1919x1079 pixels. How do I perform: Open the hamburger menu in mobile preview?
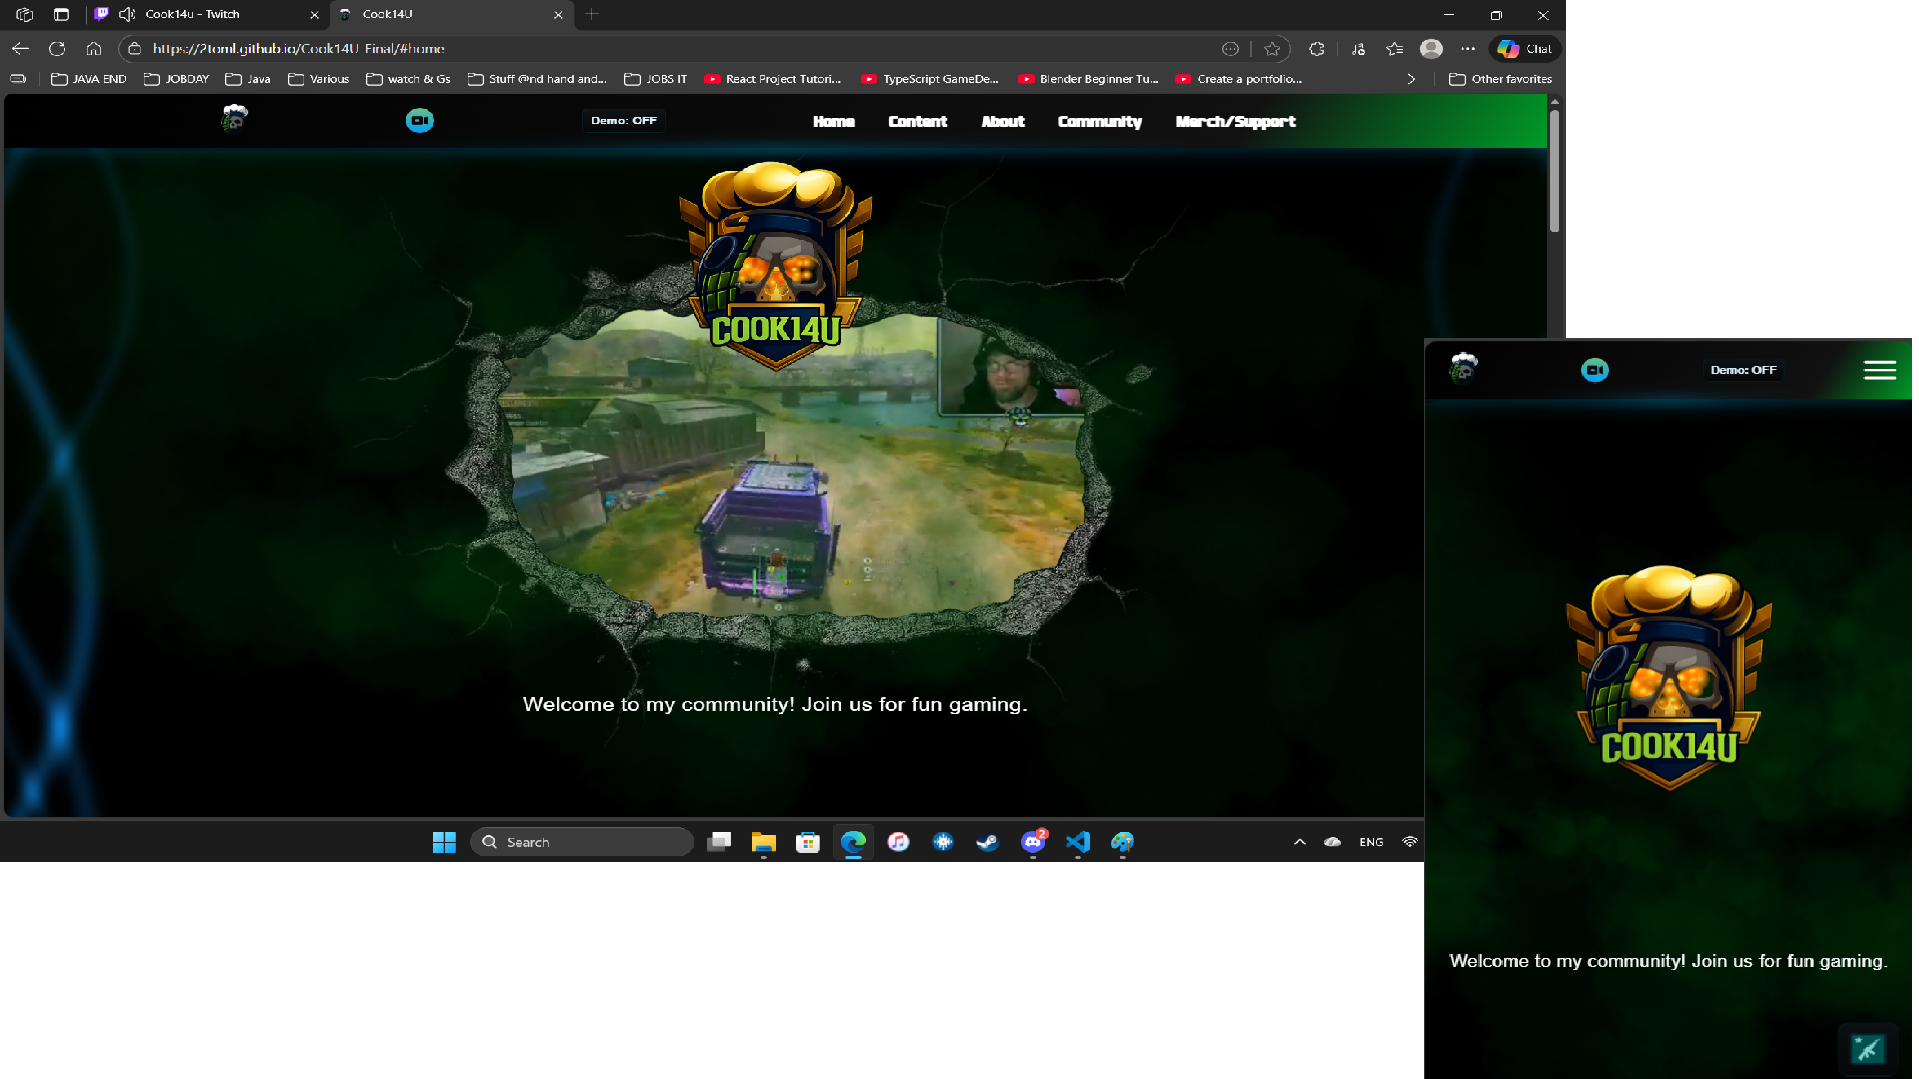click(x=1879, y=370)
